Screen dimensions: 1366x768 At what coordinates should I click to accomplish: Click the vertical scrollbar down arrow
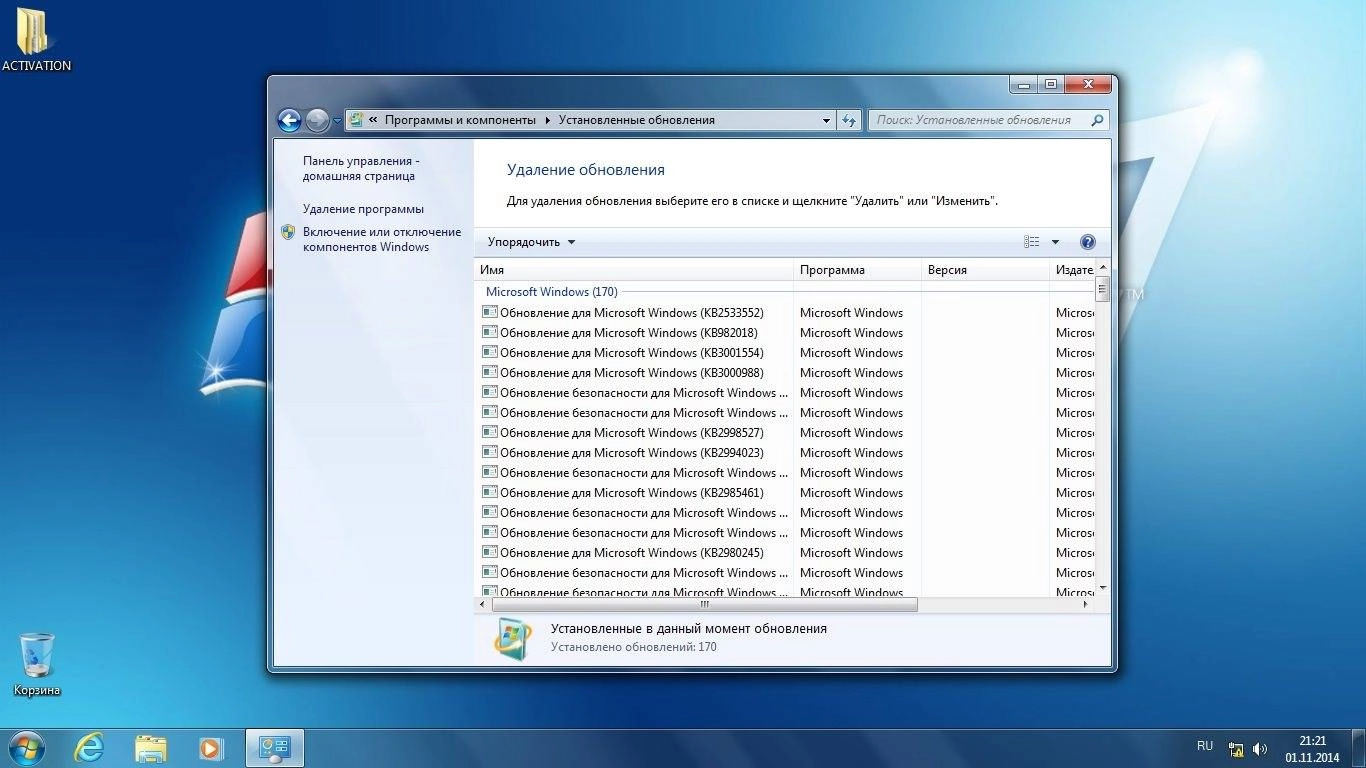click(1103, 588)
